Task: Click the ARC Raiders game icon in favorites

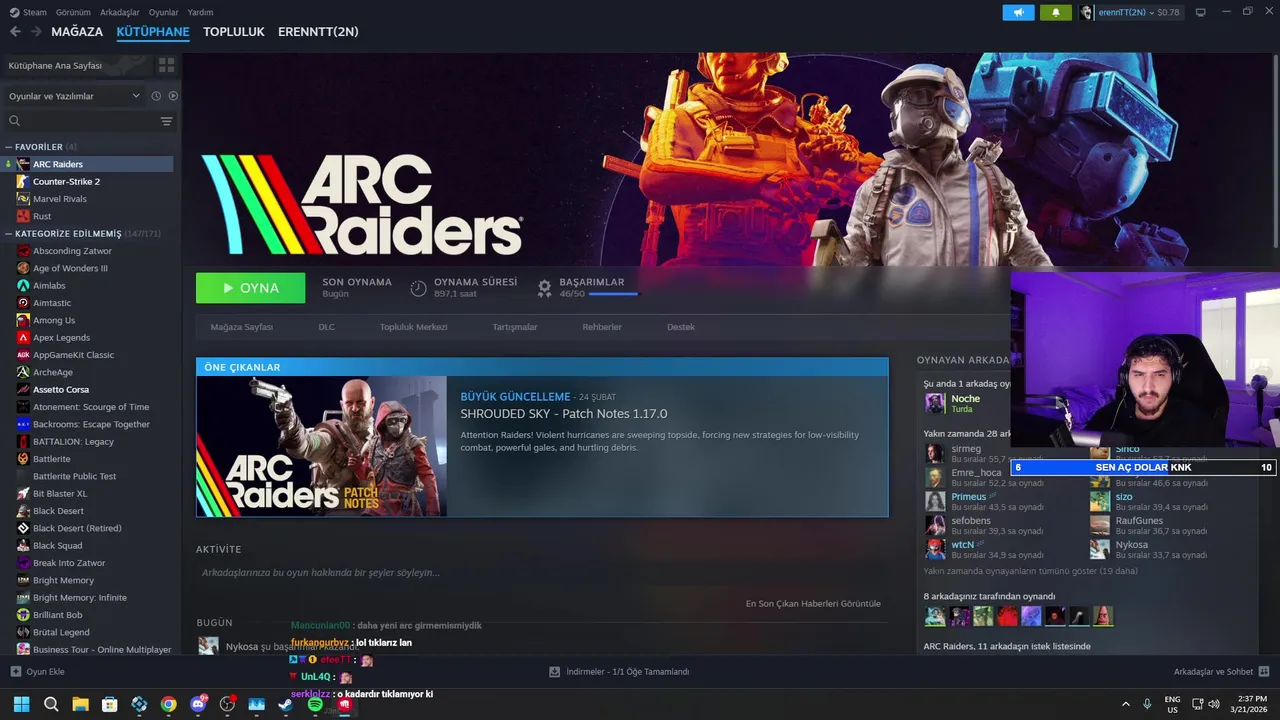Action: 23,164
